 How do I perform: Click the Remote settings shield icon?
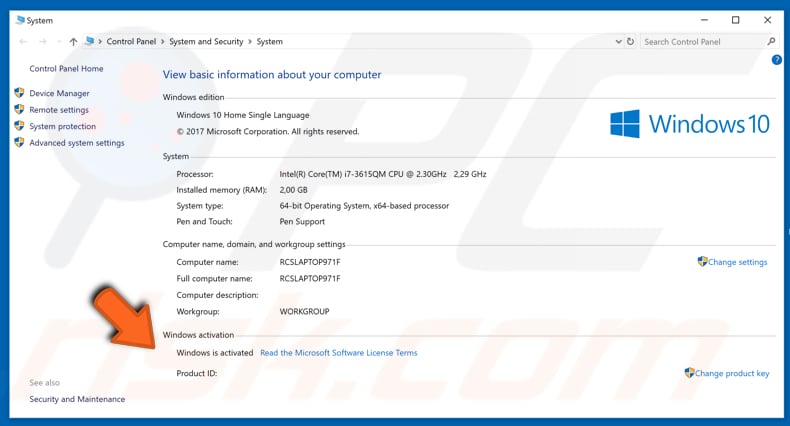tap(19, 109)
